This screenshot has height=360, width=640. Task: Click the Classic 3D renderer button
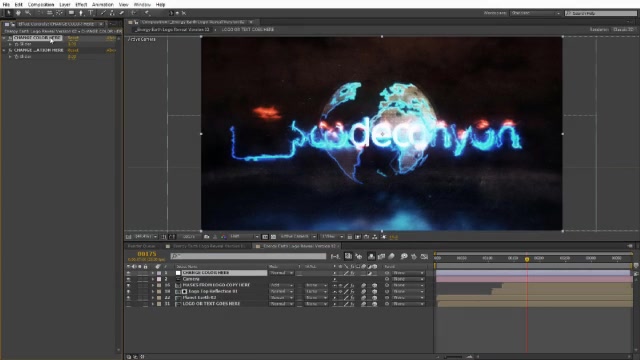click(623, 30)
